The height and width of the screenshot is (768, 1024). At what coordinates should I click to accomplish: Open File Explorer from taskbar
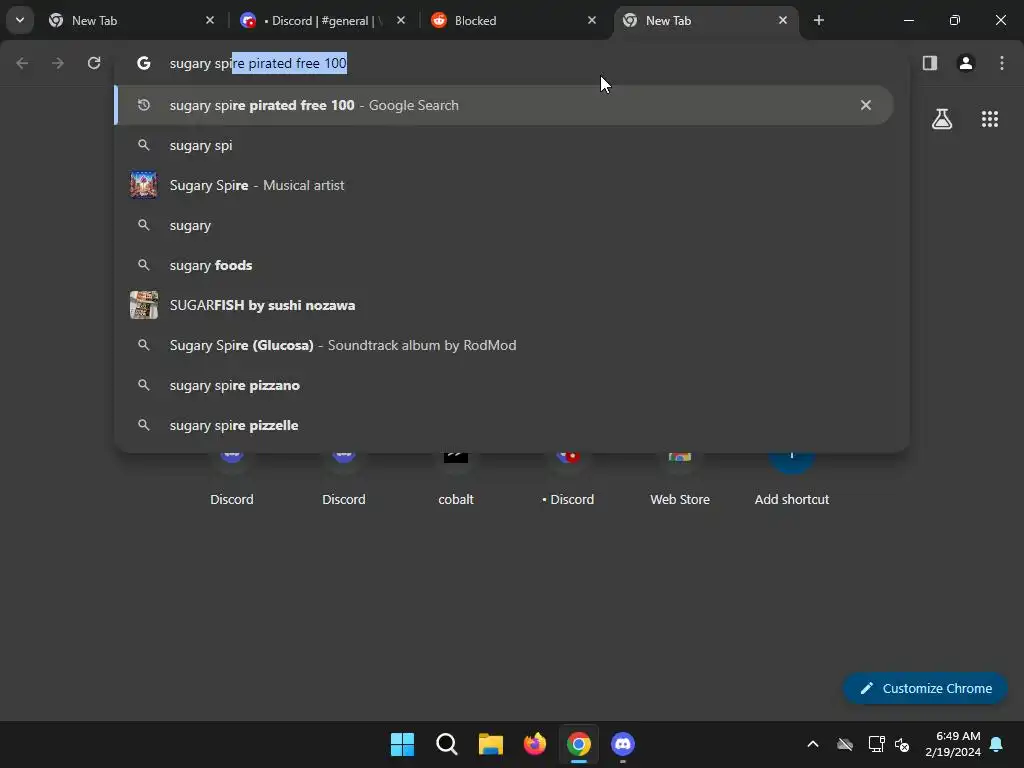click(x=490, y=744)
